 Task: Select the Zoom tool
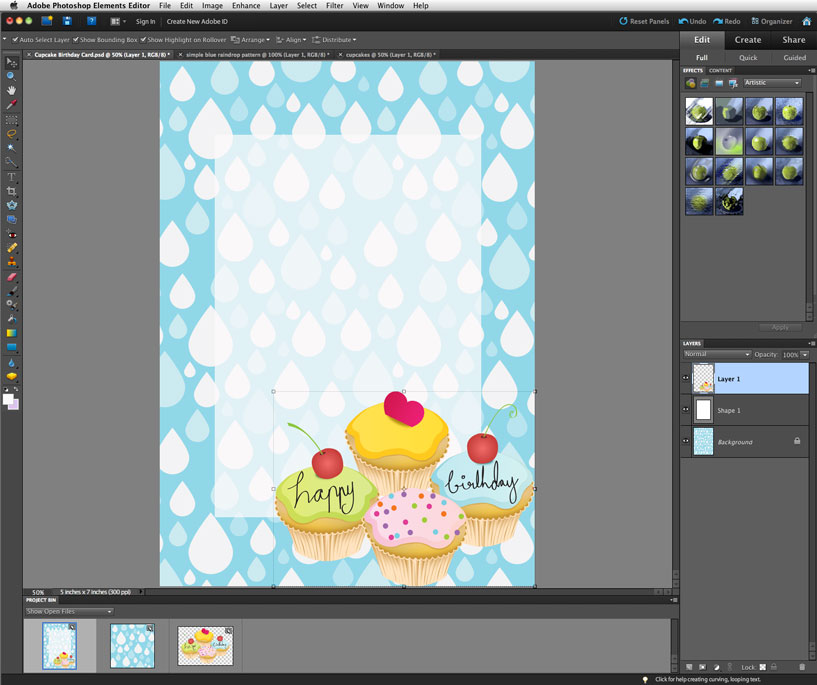pyautogui.click(x=11, y=76)
